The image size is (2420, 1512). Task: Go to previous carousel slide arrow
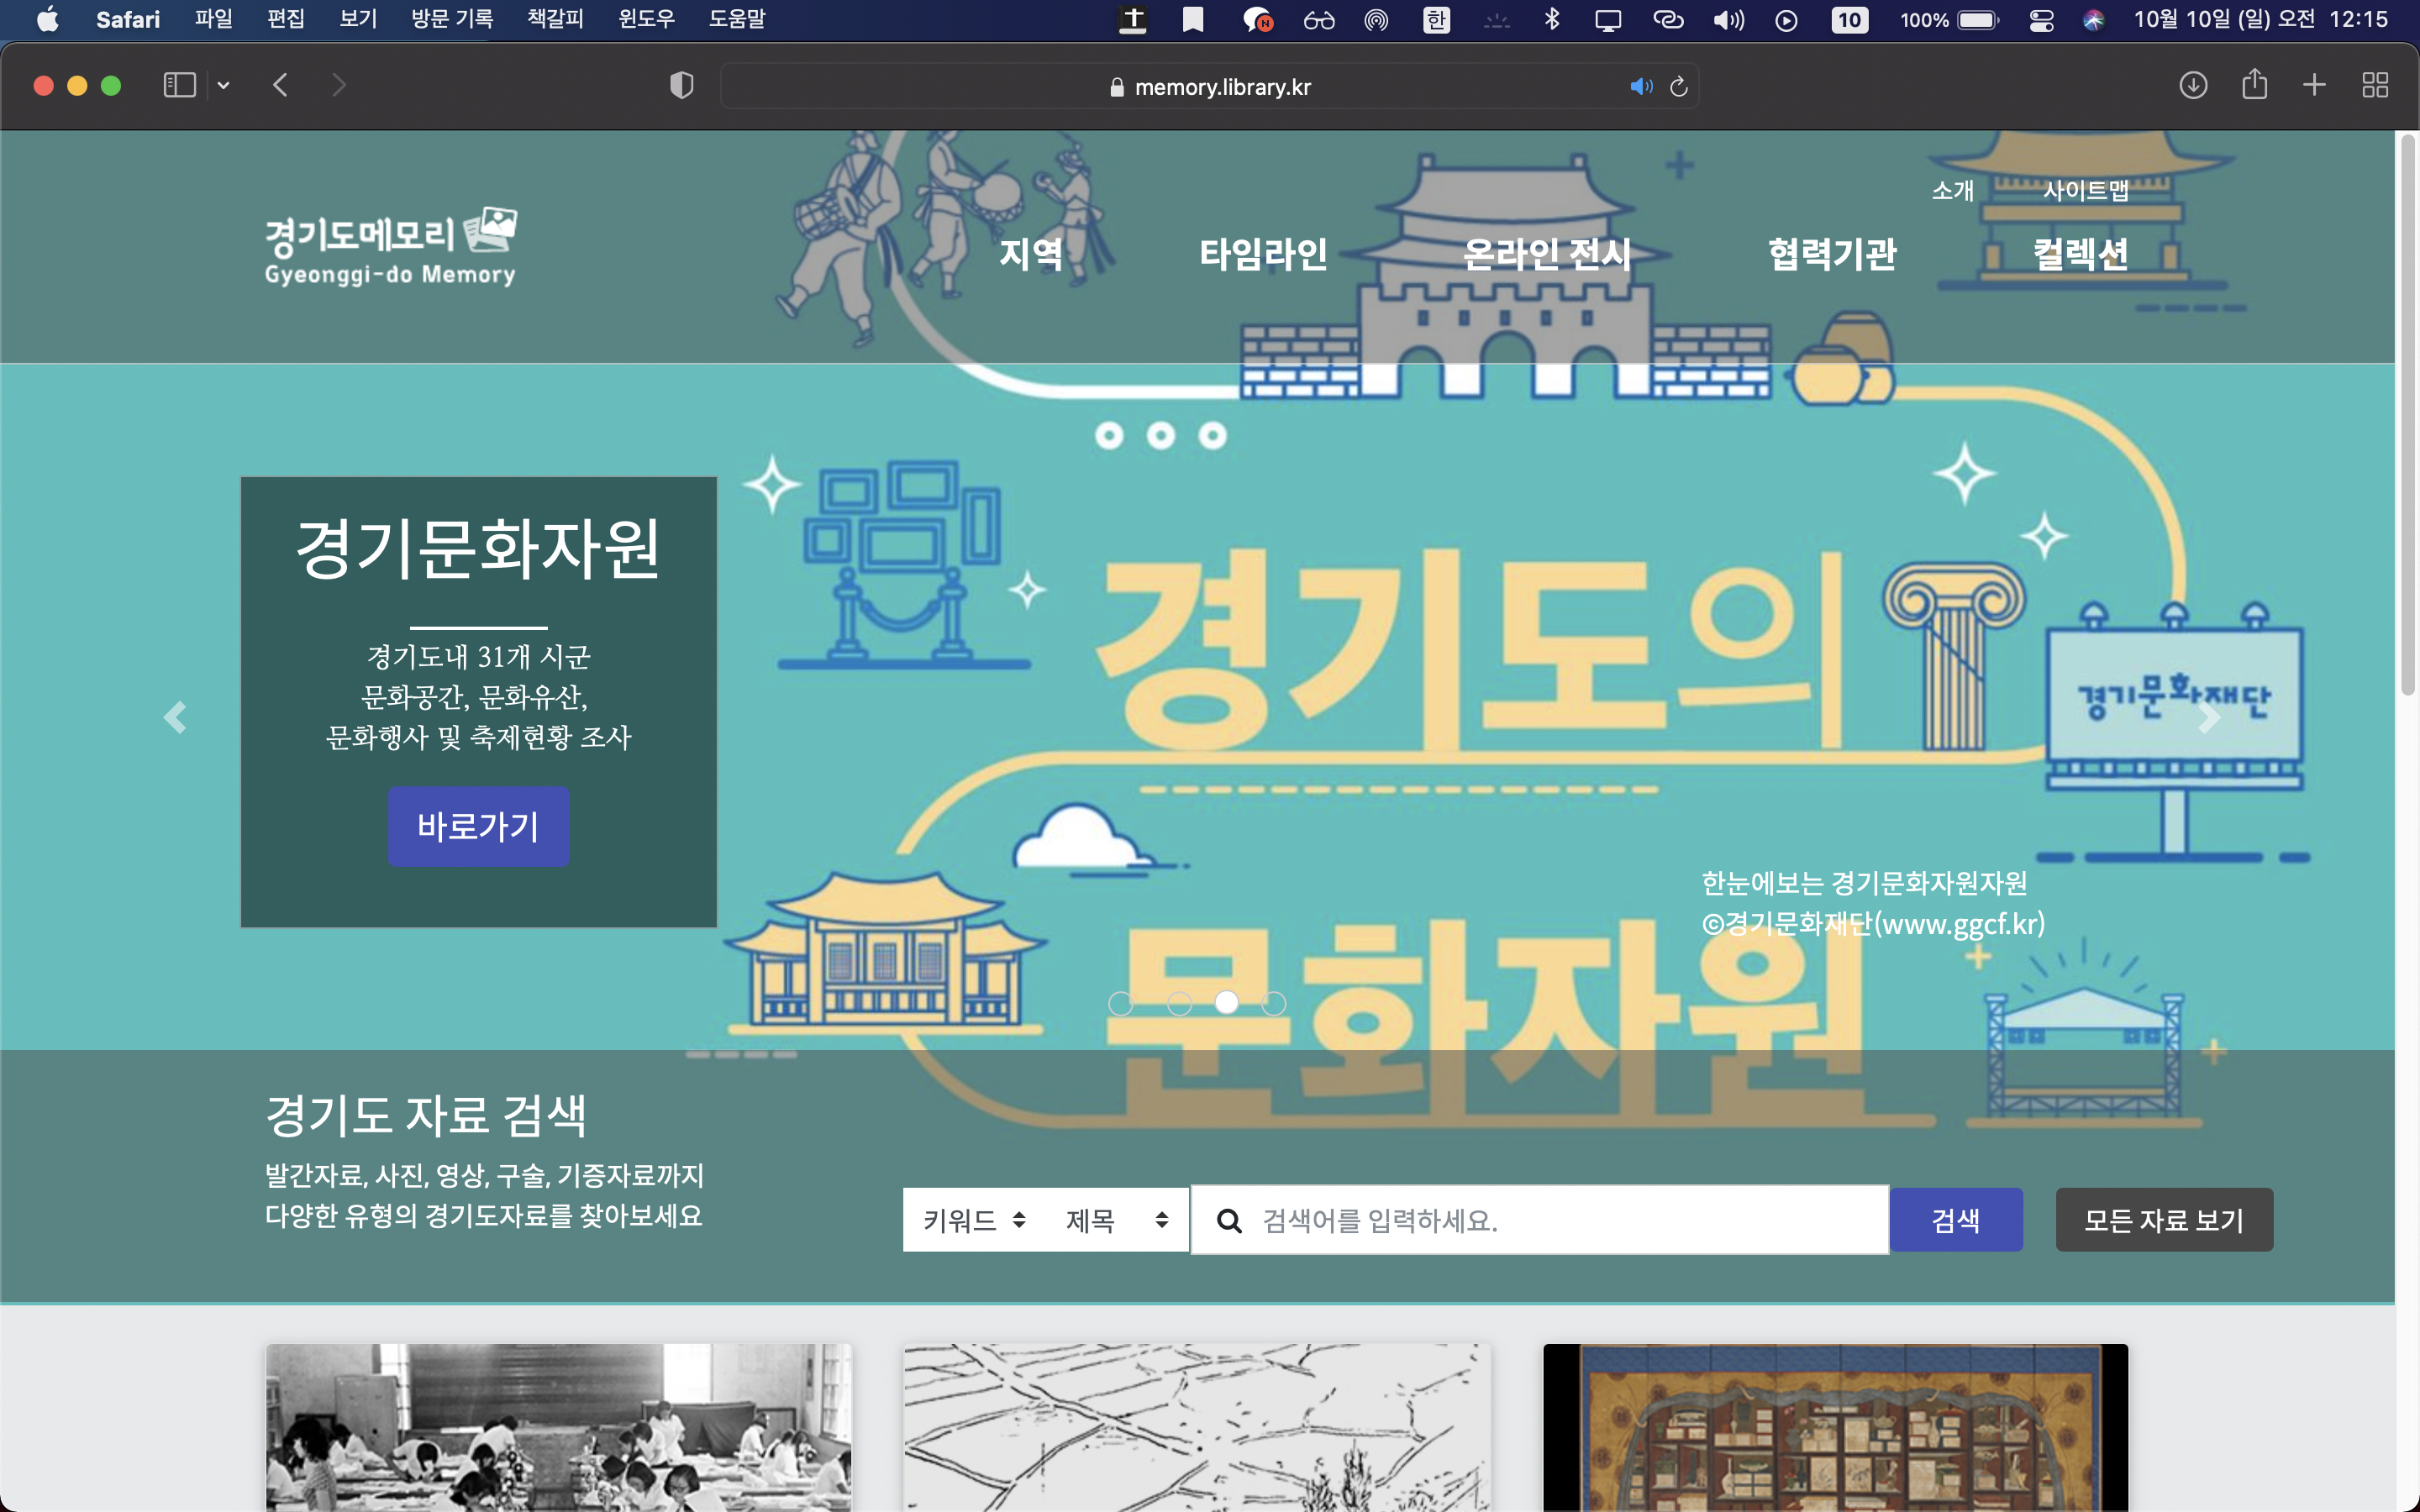tap(175, 717)
